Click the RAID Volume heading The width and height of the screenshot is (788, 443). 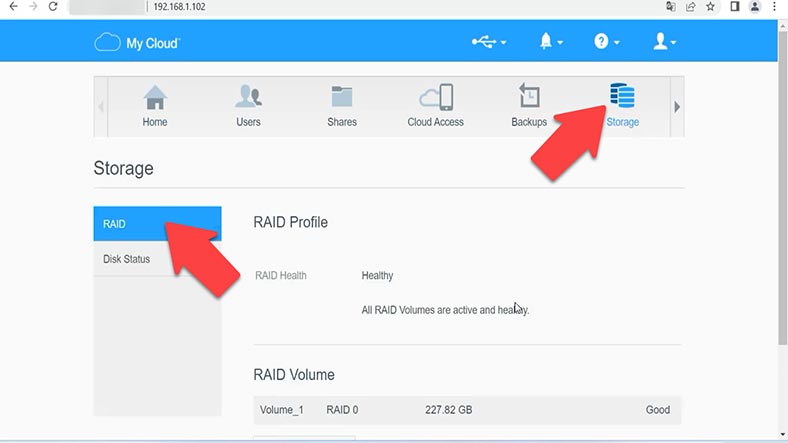click(294, 375)
